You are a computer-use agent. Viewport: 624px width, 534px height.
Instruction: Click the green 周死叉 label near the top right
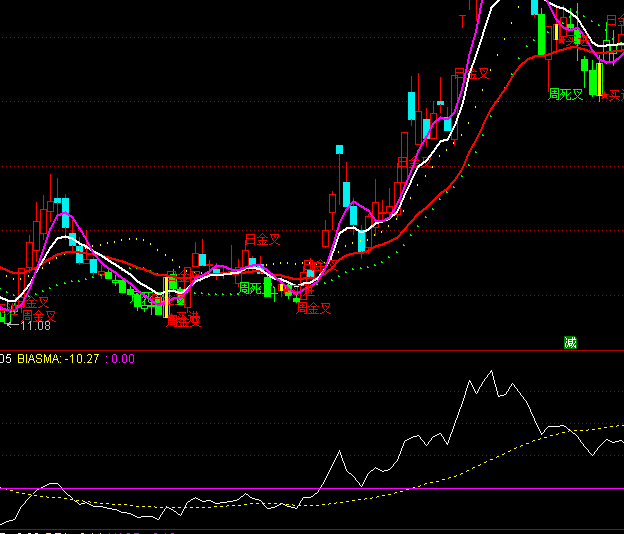click(x=566, y=94)
